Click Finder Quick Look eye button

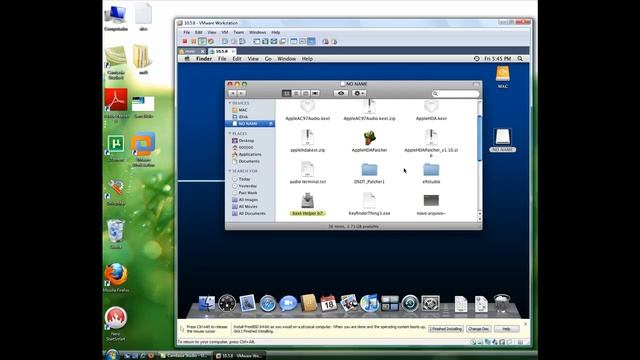pyautogui.click(x=341, y=93)
